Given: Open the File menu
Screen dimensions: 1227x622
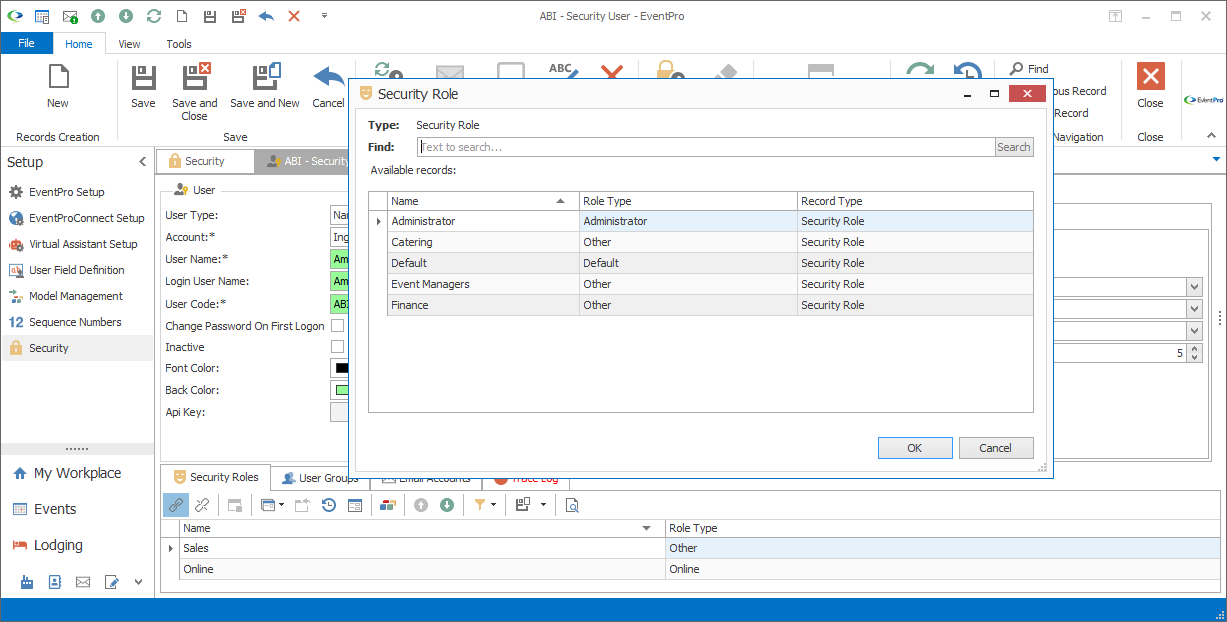Looking at the screenshot, I should tap(26, 43).
